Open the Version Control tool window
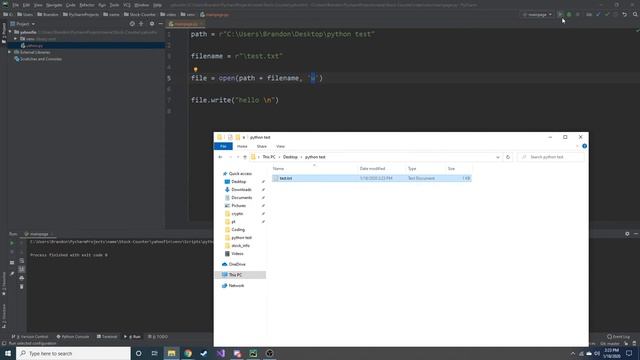640x360 pixels. pyautogui.click(x=30, y=337)
